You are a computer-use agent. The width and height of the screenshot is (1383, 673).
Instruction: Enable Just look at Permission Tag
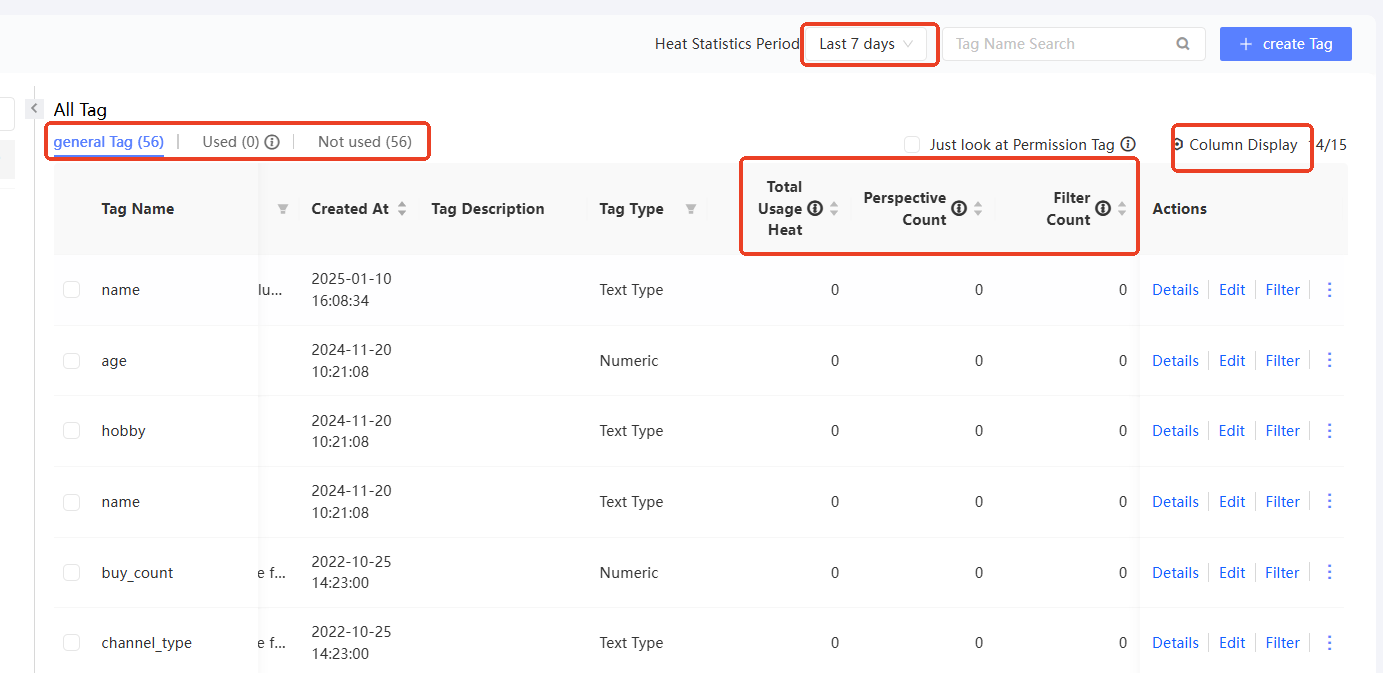[912, 144]
